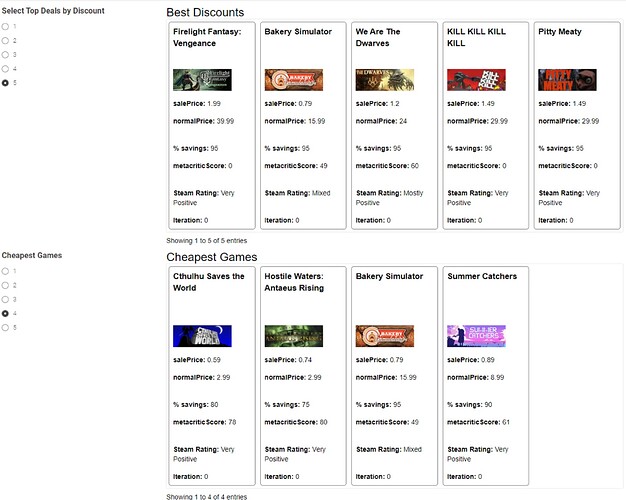Open Bakery Simulator thumbnail in Cheapest Games
This screenshot has width=626, height=500.
pos(385,336)
